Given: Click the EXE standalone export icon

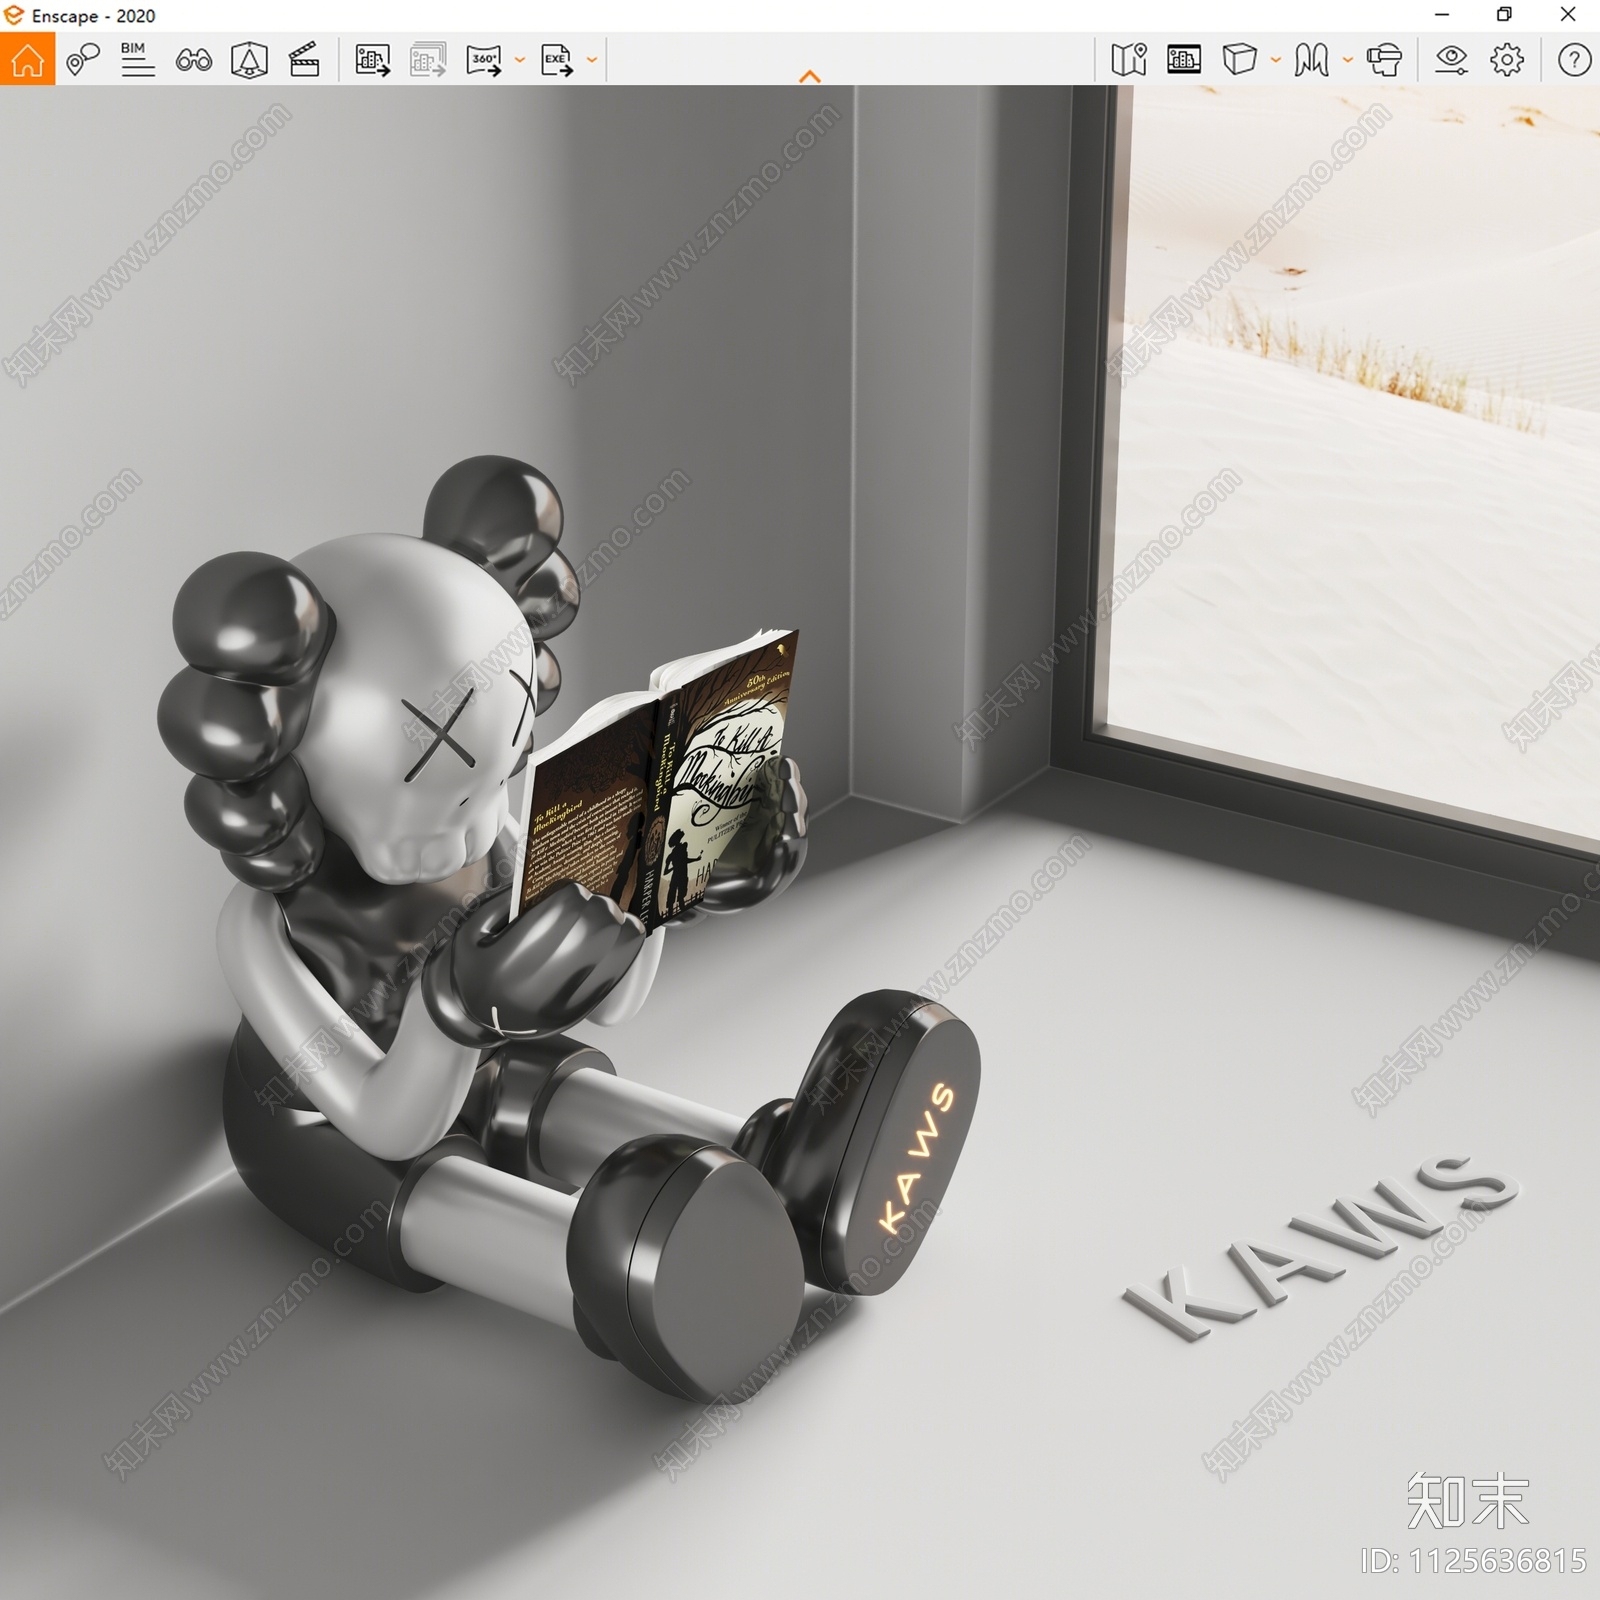Looking at the screenshot, I should [556, 60].
